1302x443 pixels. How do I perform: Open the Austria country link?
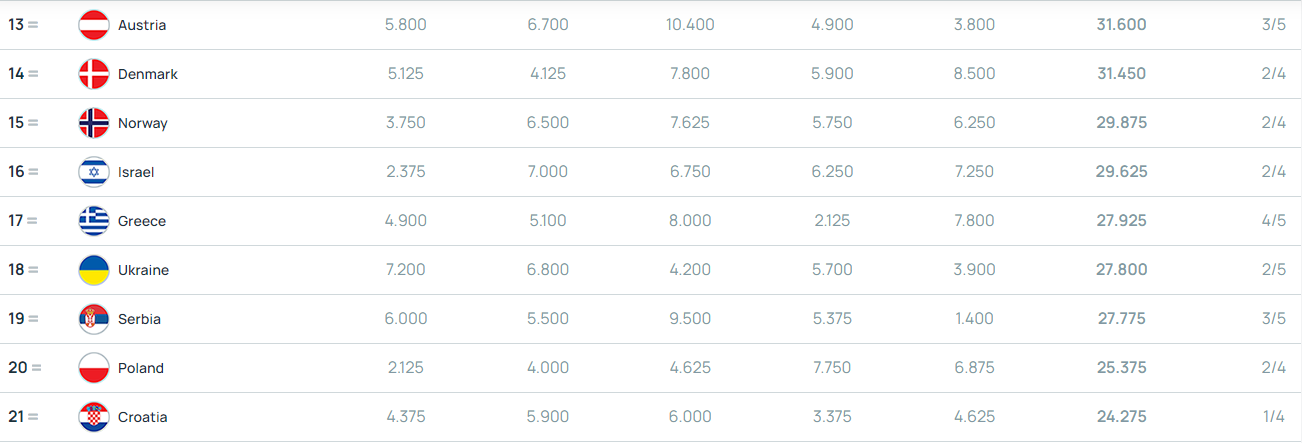pyautogui.click(x=142, y=25)
